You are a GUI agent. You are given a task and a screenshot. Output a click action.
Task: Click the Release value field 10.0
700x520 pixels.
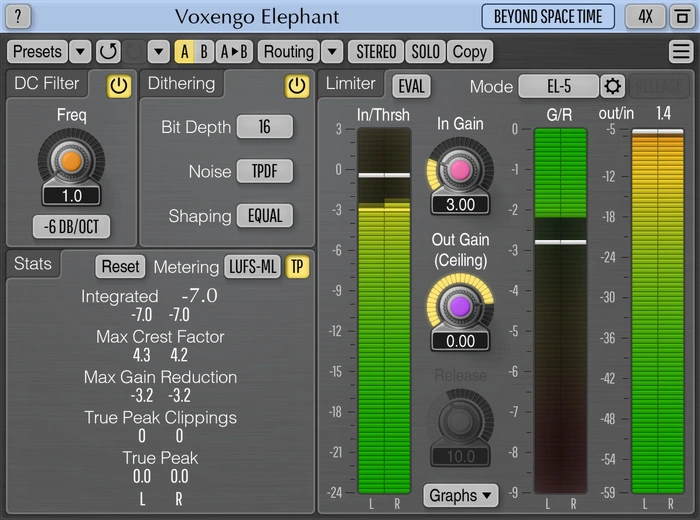[460, 457]
